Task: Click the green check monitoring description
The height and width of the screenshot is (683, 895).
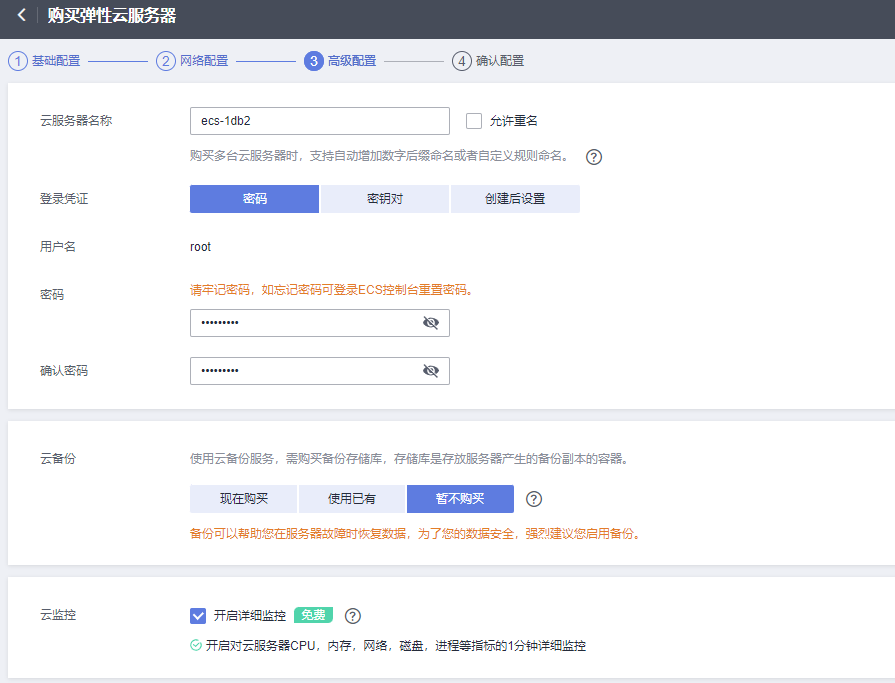Action: [388, 646]
